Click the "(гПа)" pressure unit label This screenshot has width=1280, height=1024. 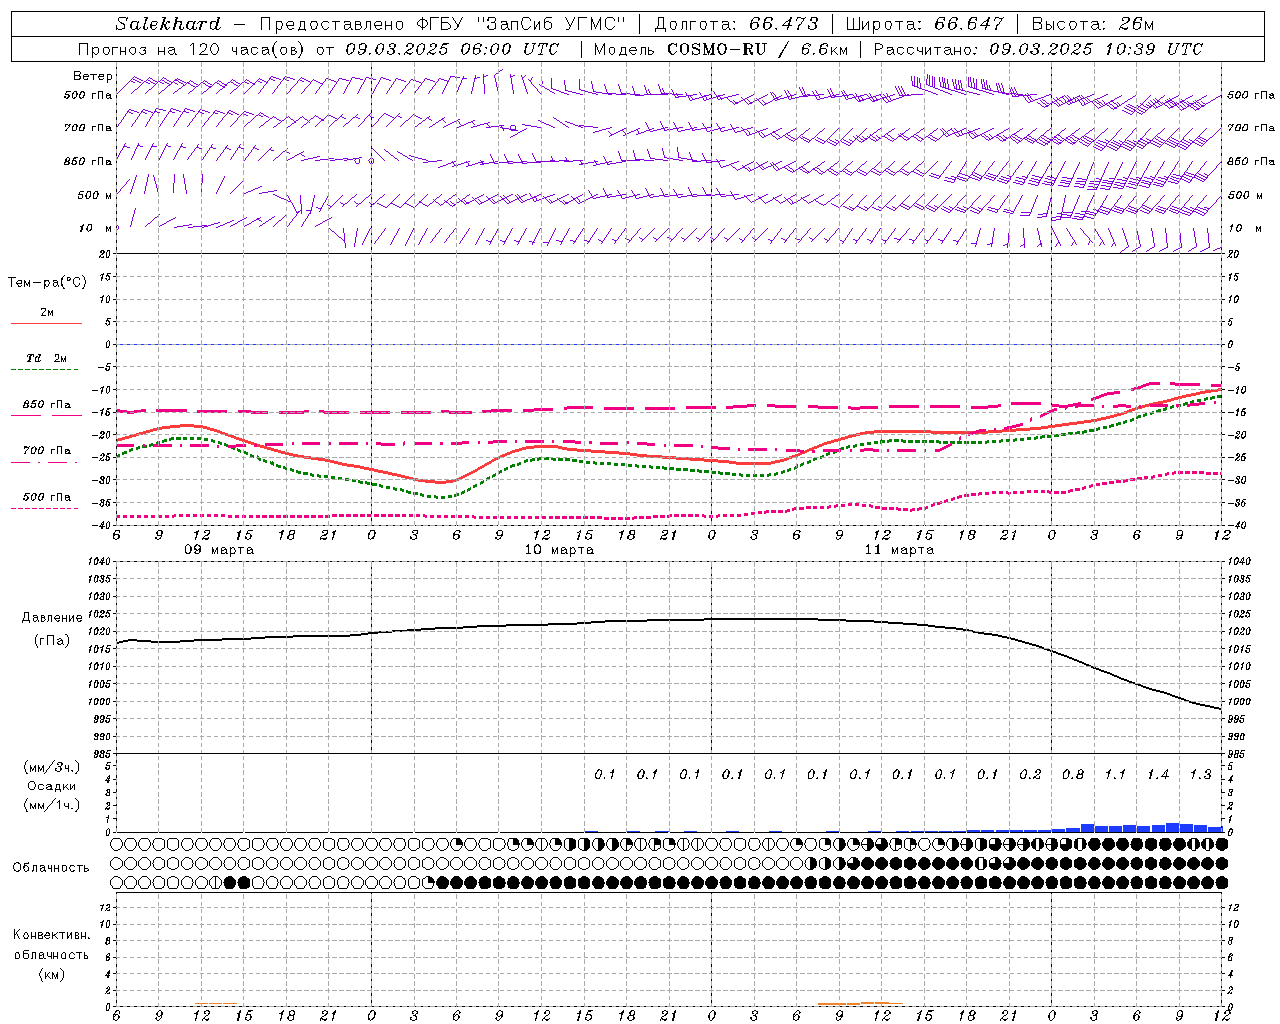(x=52, y=640)
